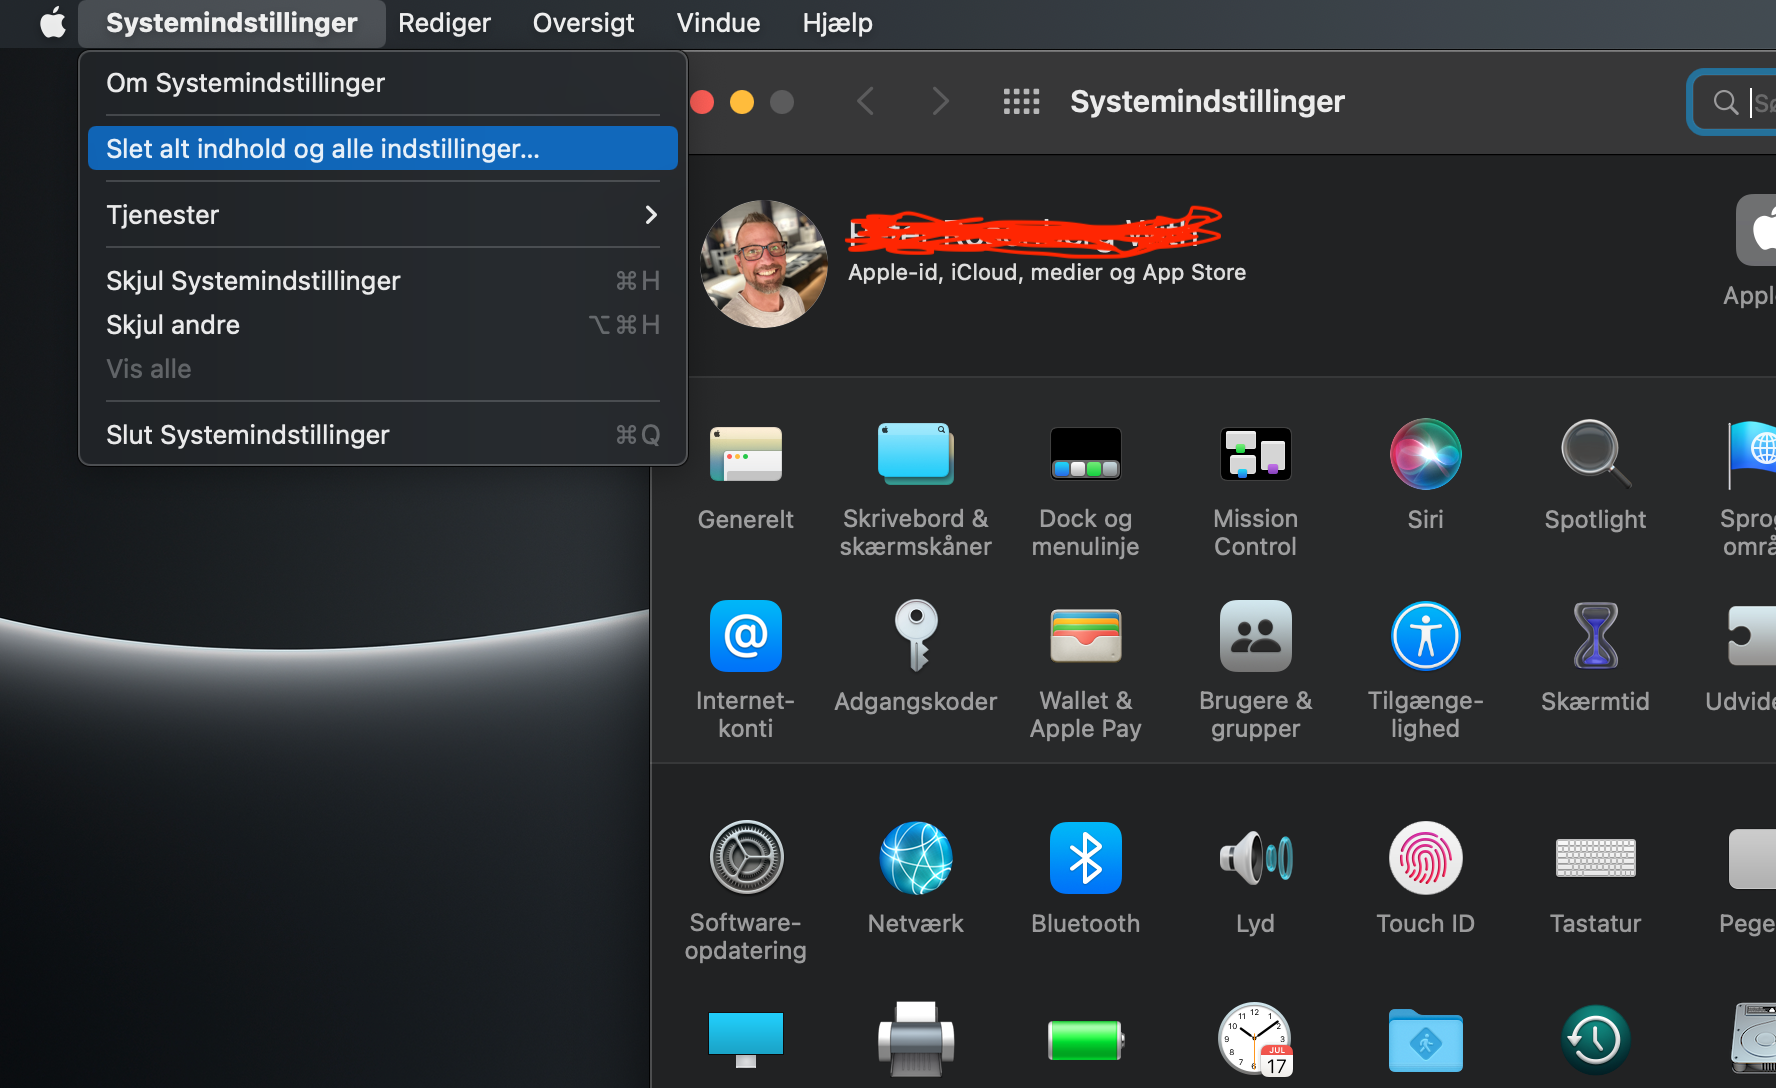Open Siri preferences

[1425, 455]
